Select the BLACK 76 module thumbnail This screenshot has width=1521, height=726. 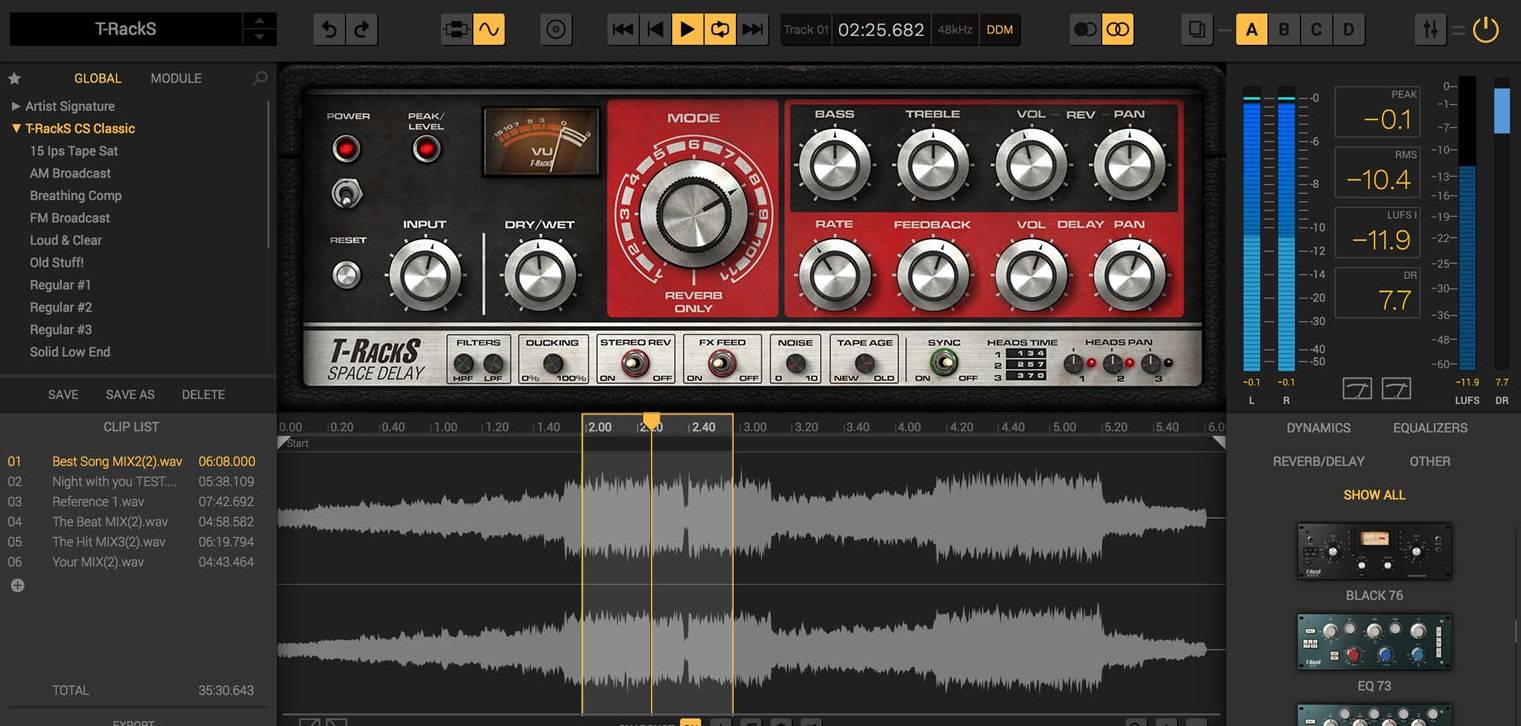pos(1374,551)
